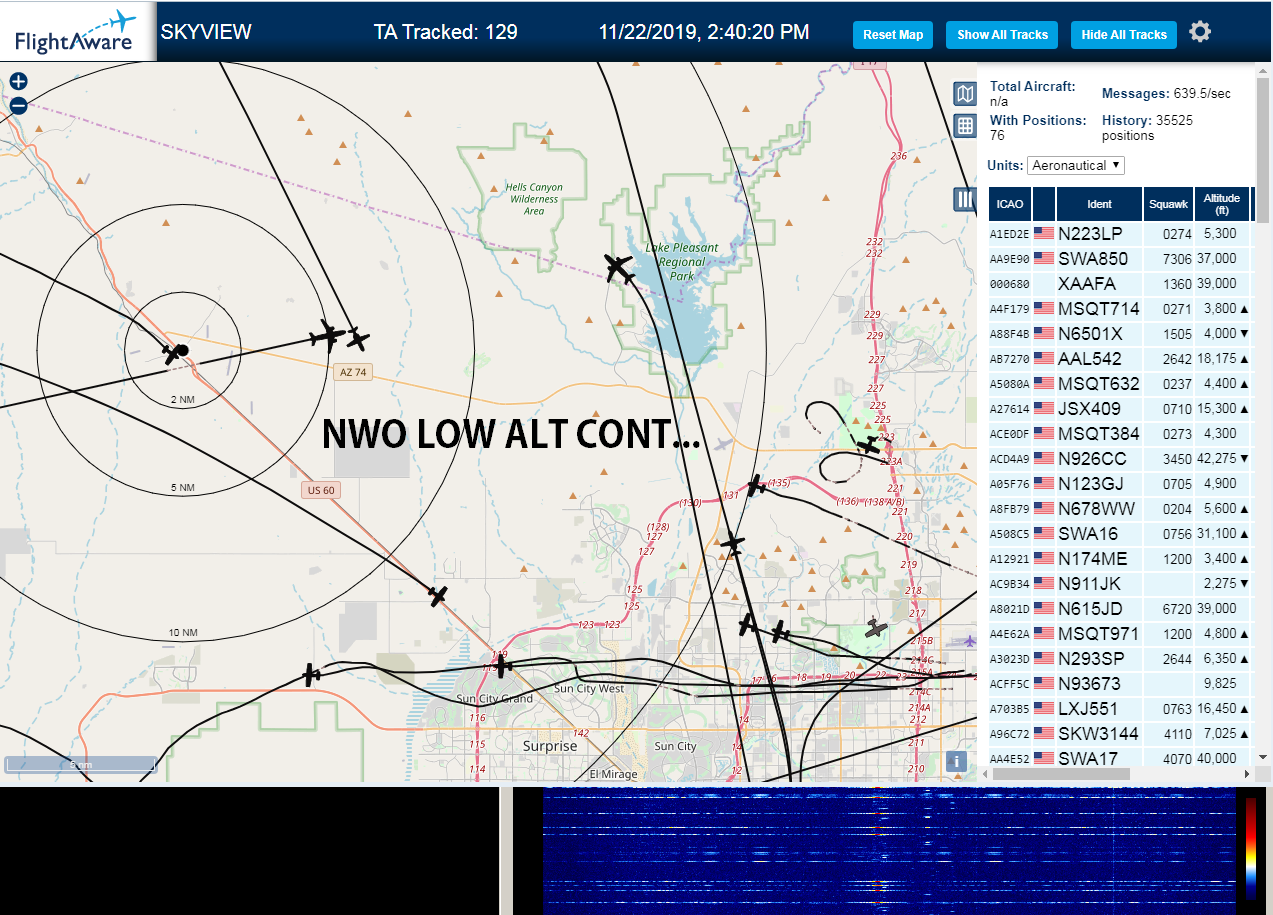Select the N293SP aircraft row

click(x=1120, y=659)
